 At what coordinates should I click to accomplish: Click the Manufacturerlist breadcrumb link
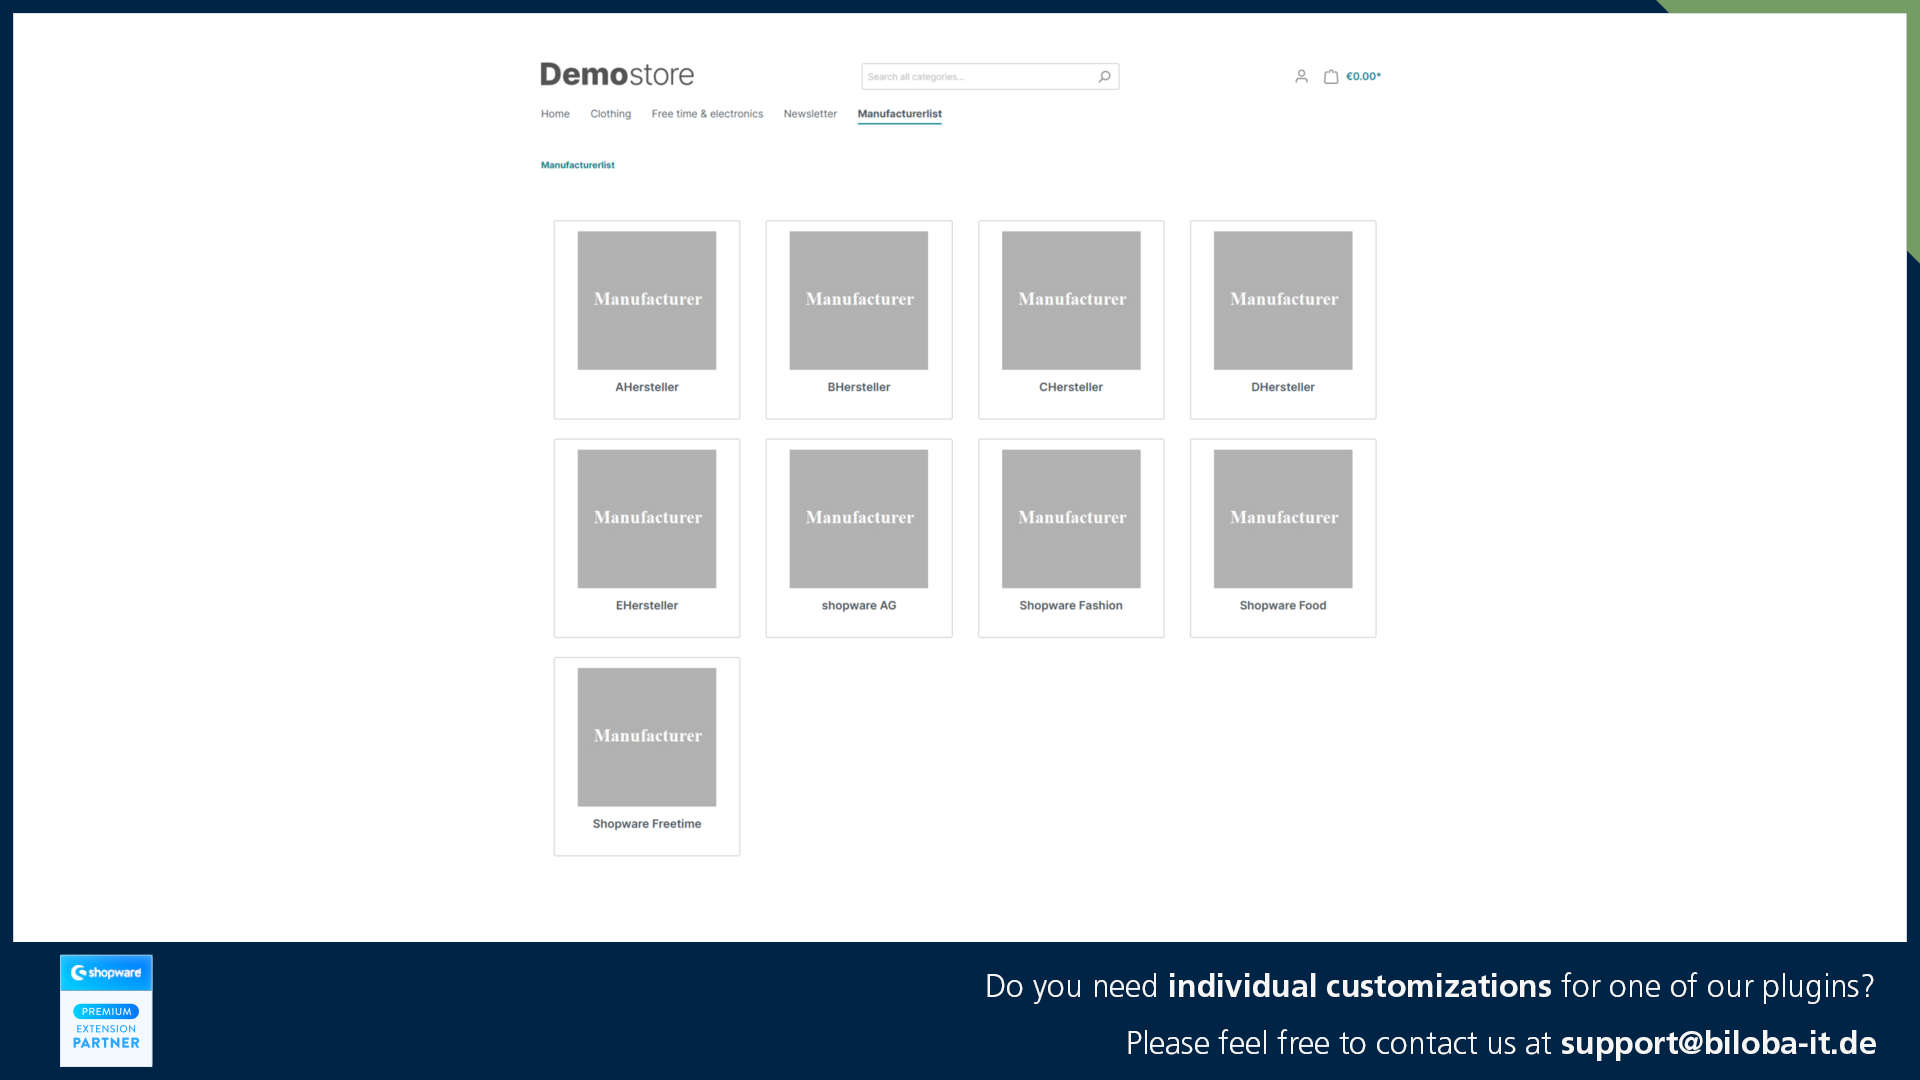[578, 165]
